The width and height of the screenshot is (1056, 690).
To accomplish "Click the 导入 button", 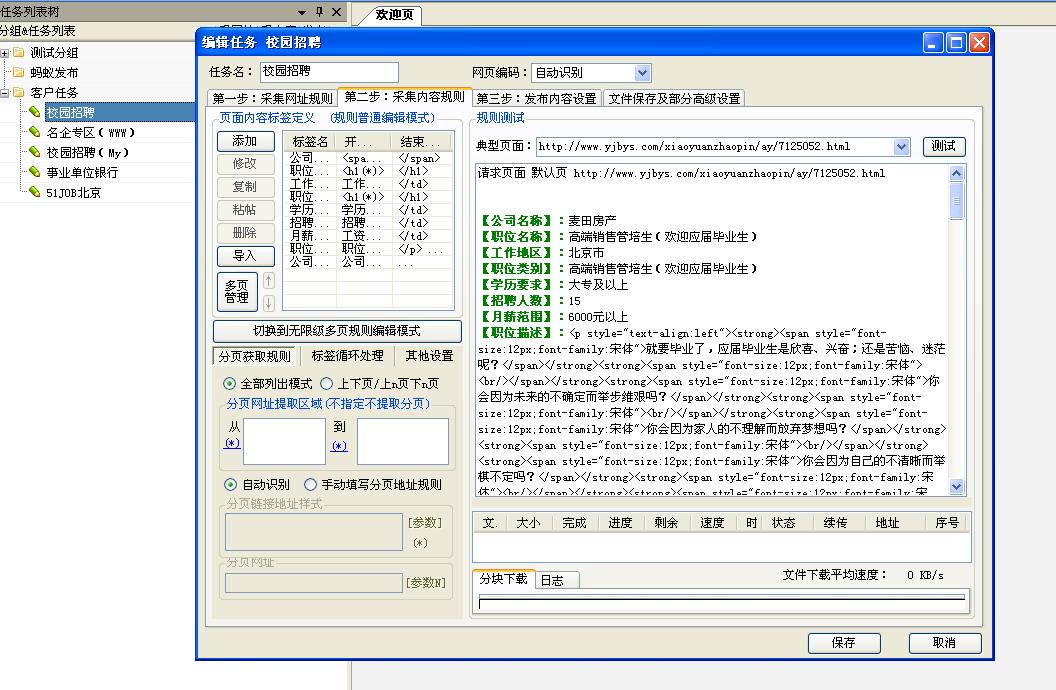I will (x=246, y=256).
